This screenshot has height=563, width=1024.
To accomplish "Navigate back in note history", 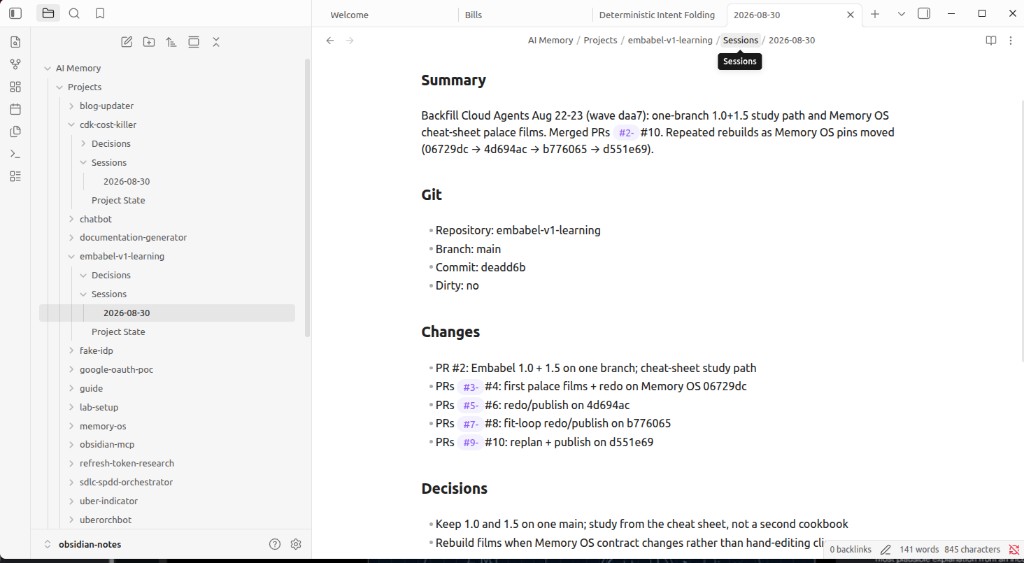I will 330,40.
